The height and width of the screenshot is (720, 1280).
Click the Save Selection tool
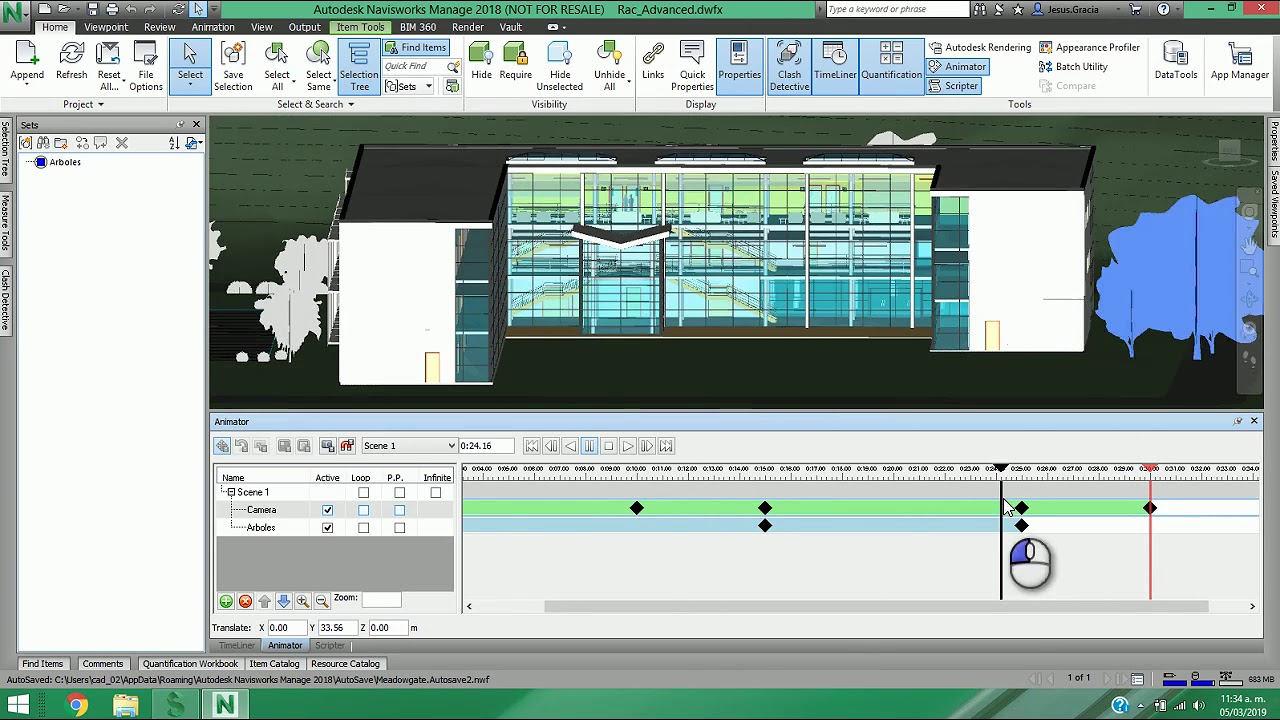233,67
